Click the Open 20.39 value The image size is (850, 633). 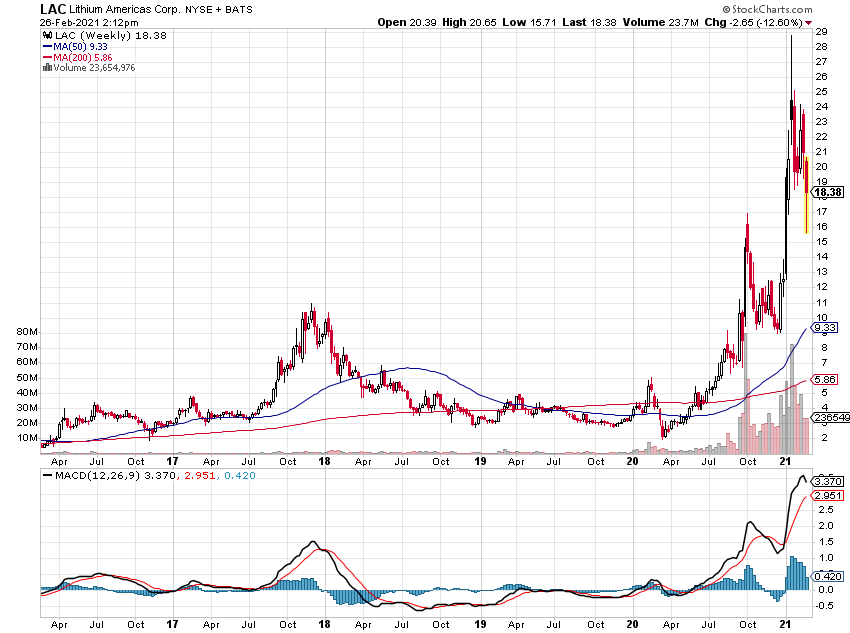point(407,22)
